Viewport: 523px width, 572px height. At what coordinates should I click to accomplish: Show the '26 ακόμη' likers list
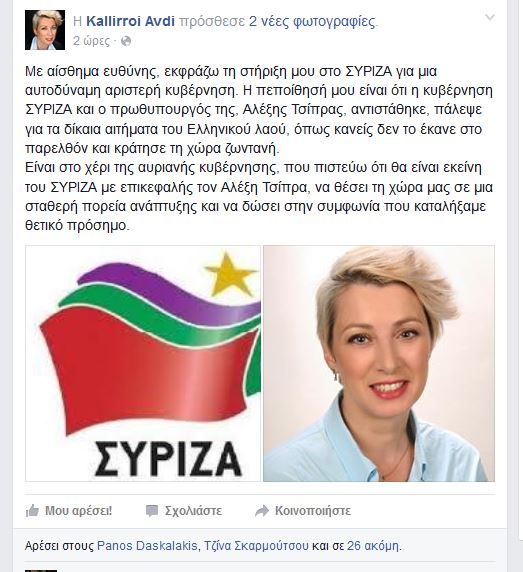click(x=373, y=546)
